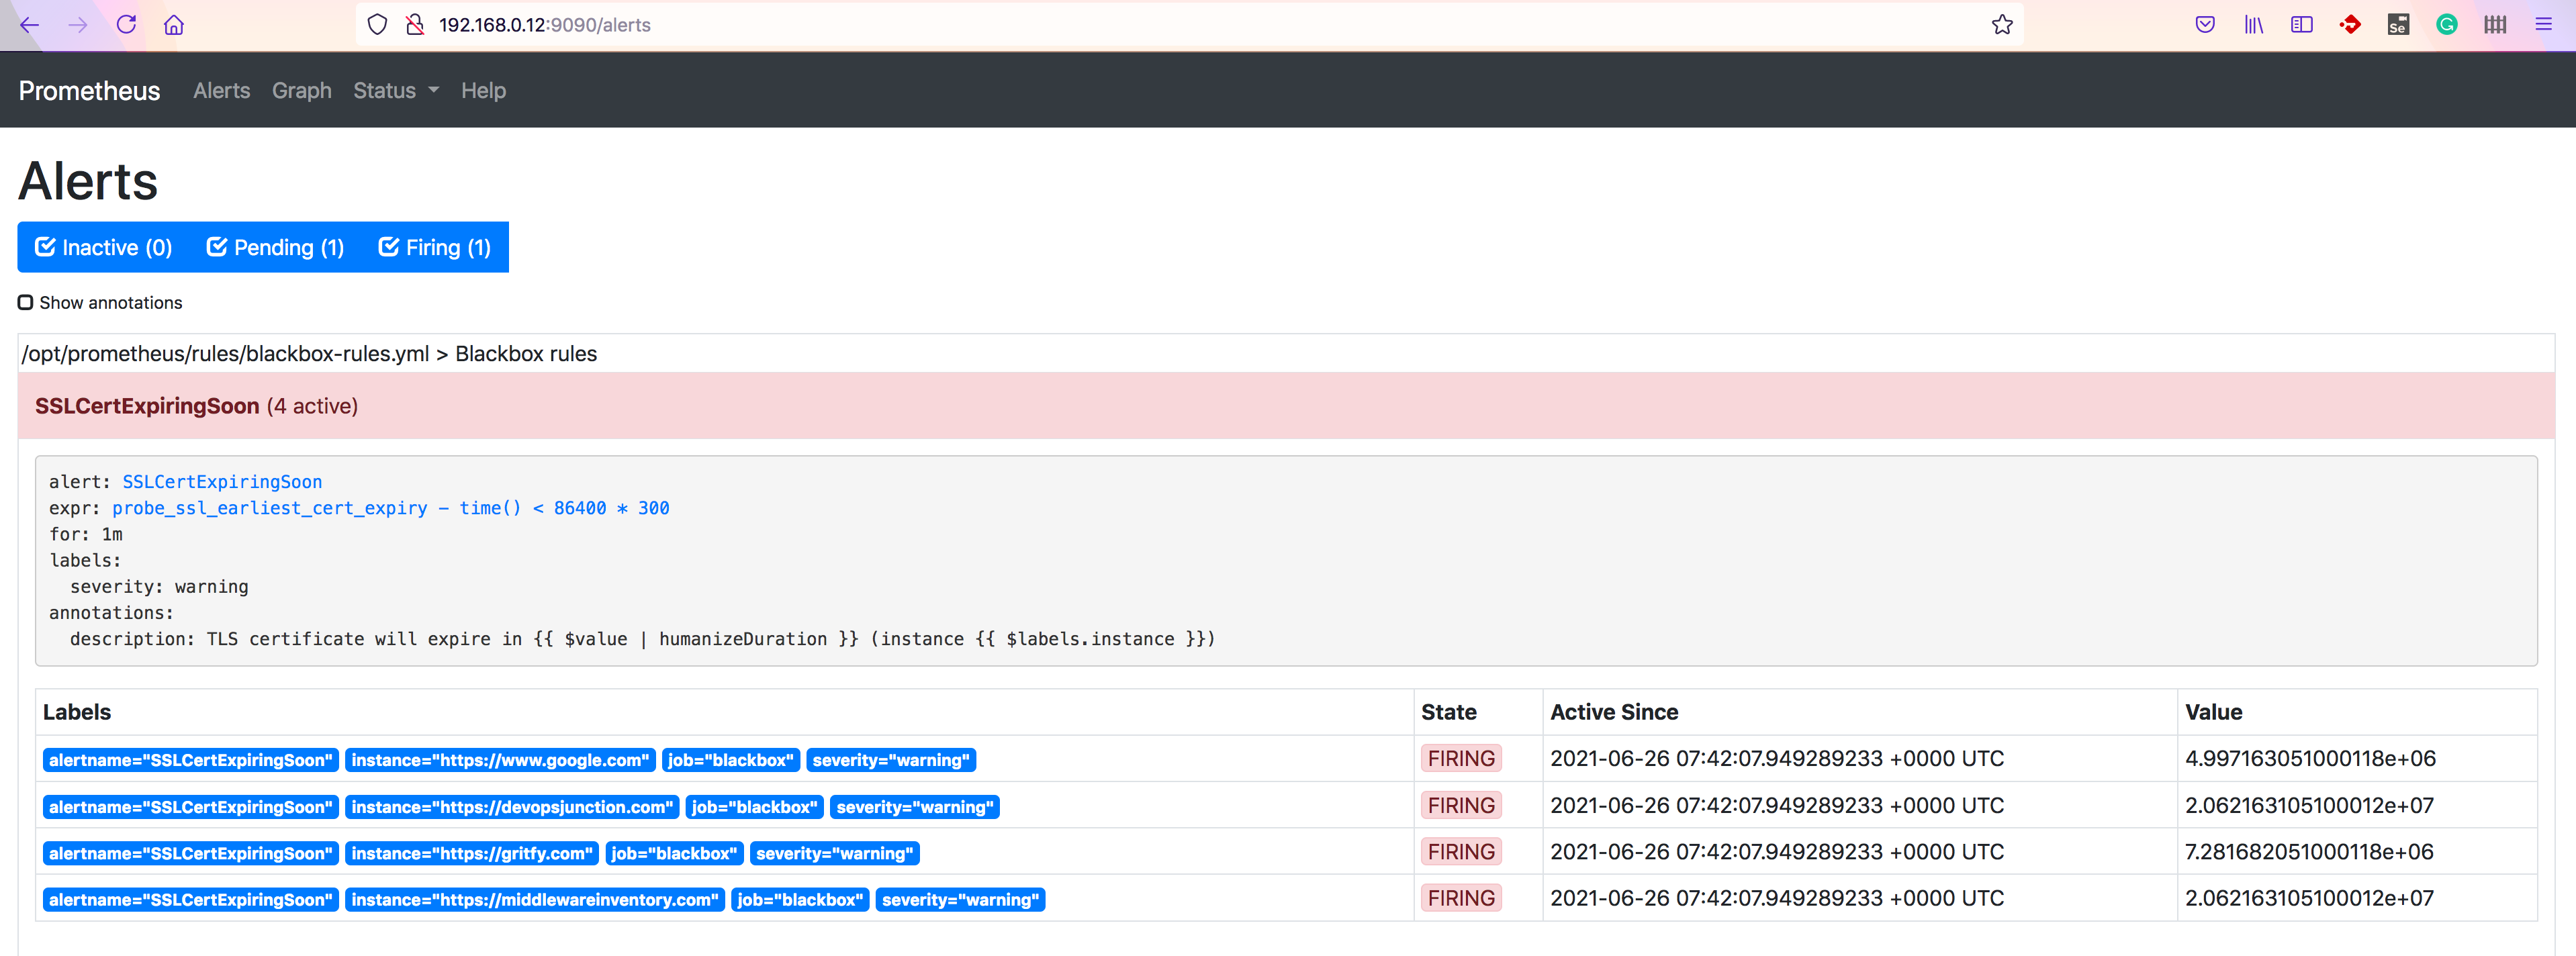Toggle the Inactive (0) filter

click(x=104, y=247)
